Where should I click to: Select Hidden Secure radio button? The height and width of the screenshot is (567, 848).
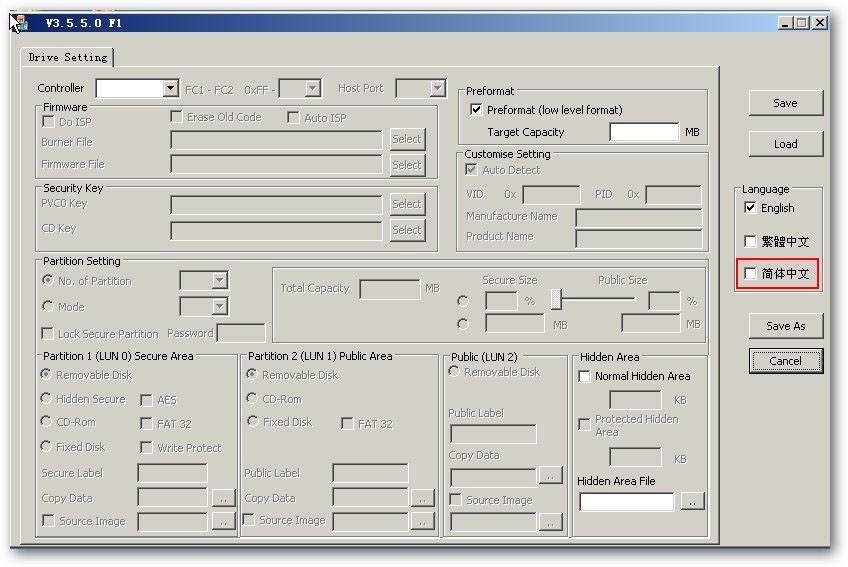[x=46, y=398]
